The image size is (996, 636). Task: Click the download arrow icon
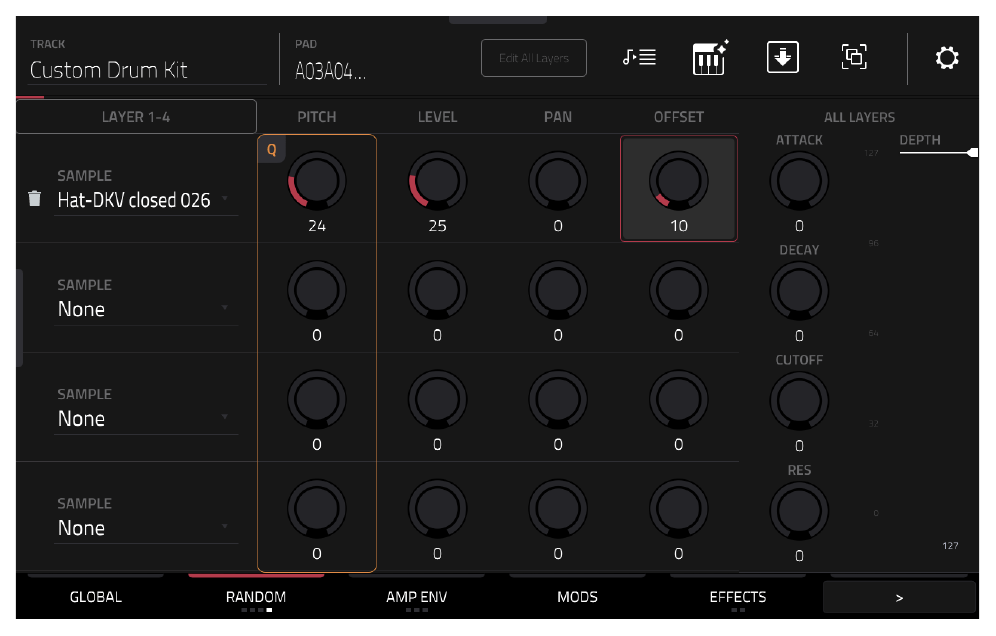click(783, 57)
